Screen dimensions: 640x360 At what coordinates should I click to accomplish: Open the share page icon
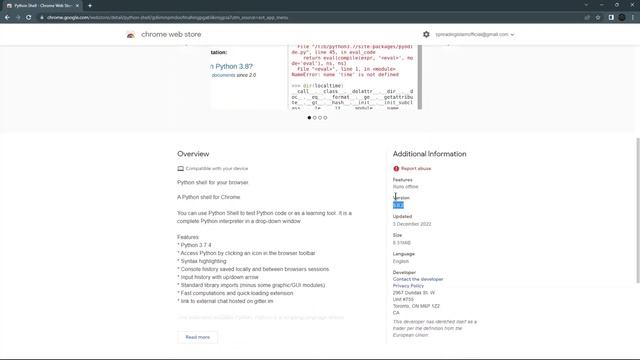pyautogui.click(x=587, y=18)
